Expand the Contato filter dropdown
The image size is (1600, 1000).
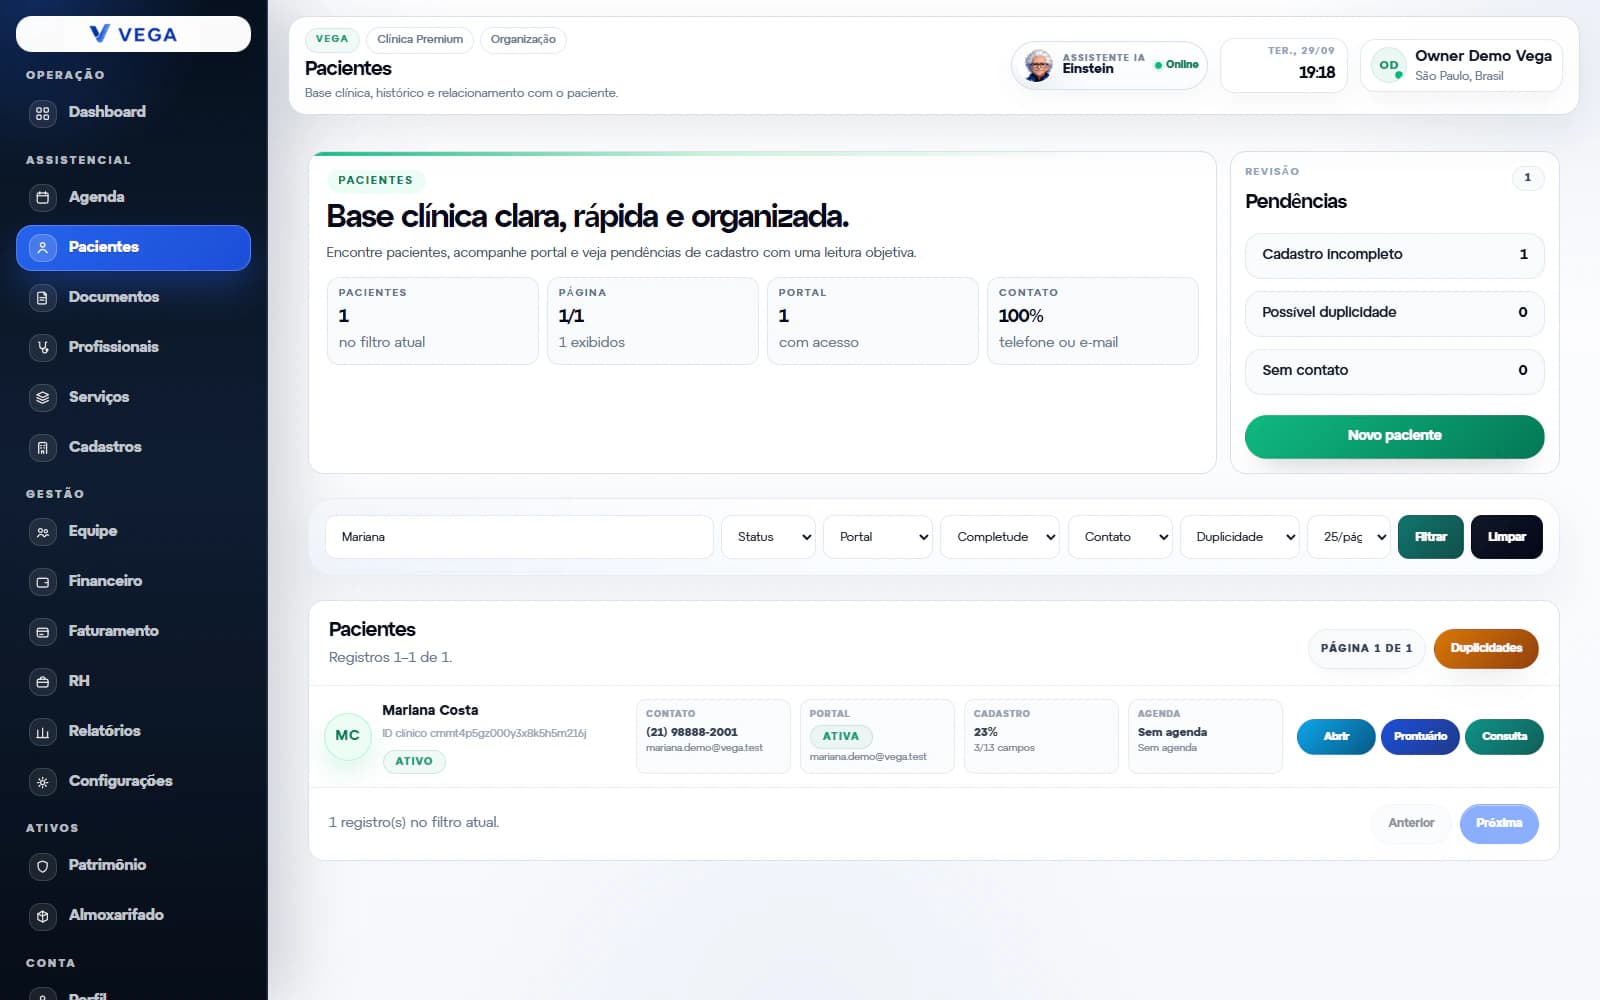tap(1120, 537)
